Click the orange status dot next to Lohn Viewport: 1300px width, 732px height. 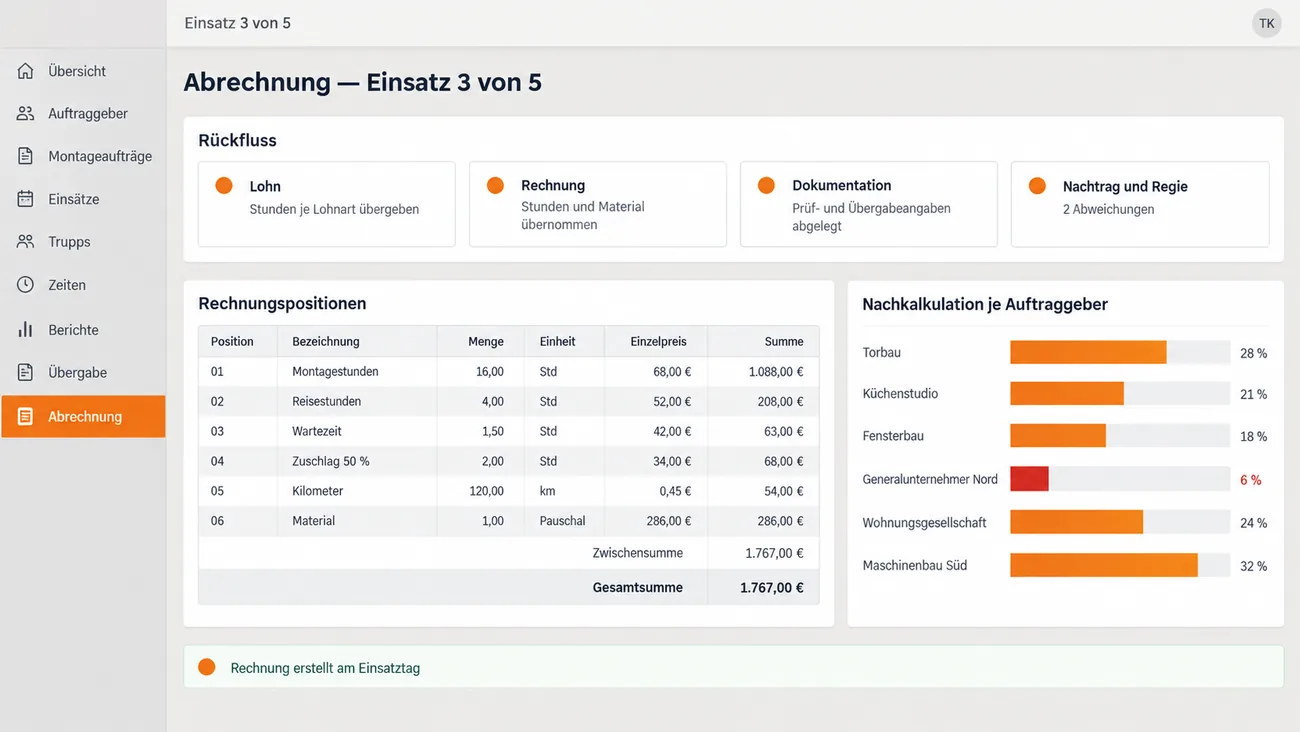click(224, 186)
